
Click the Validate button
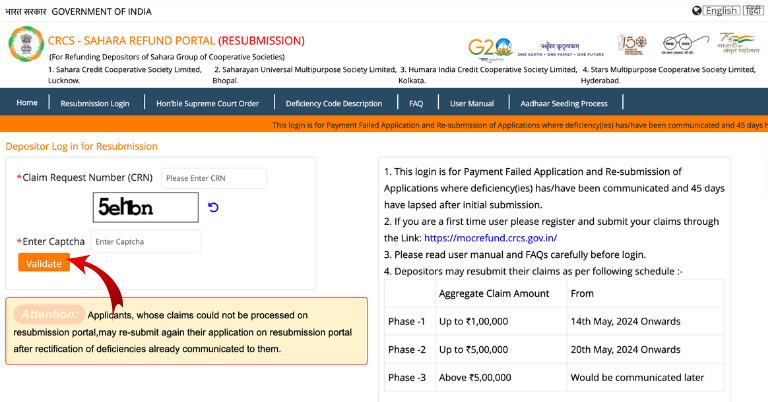click(x=44, y=263)
